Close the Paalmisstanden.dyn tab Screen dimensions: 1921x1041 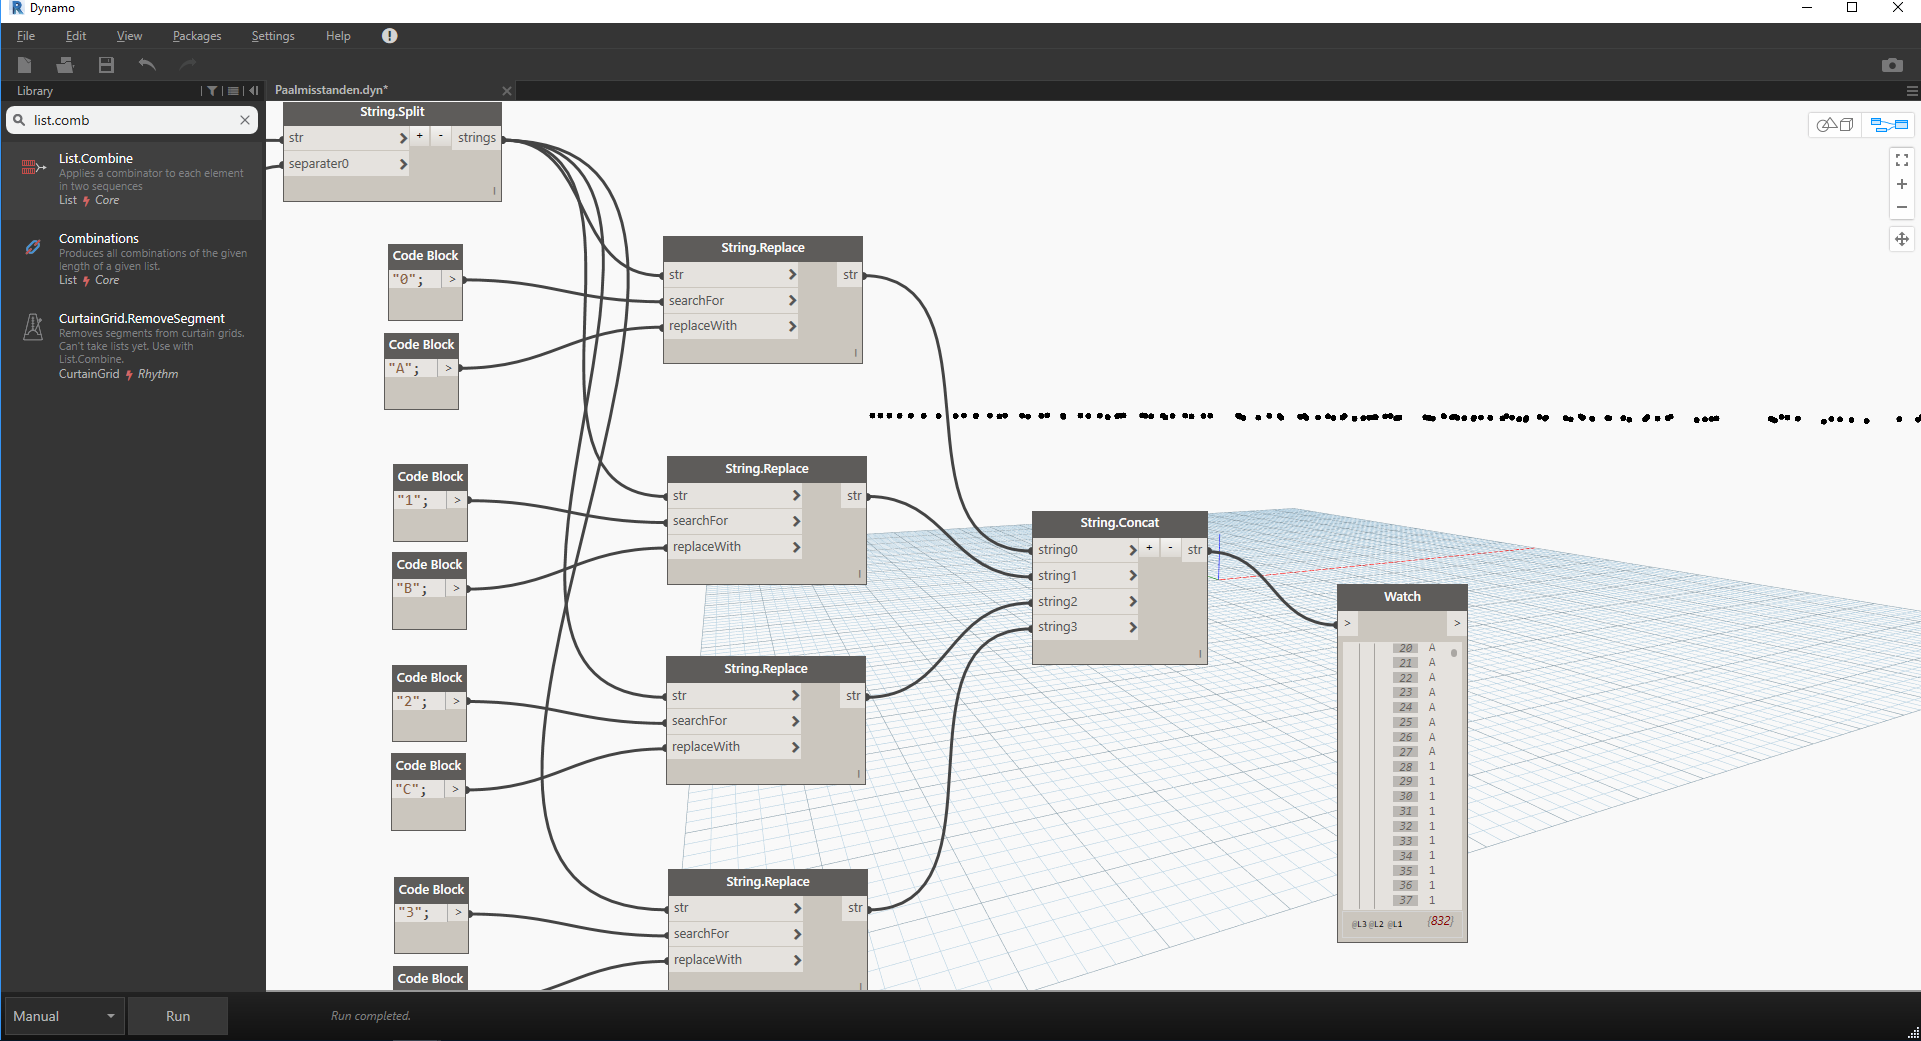[x=507, y=91]
